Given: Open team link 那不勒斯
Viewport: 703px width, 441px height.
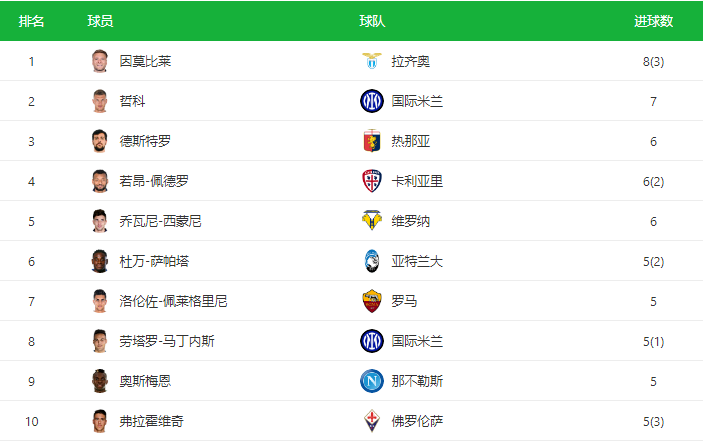Looking at the screenshot, I should 417,381.
